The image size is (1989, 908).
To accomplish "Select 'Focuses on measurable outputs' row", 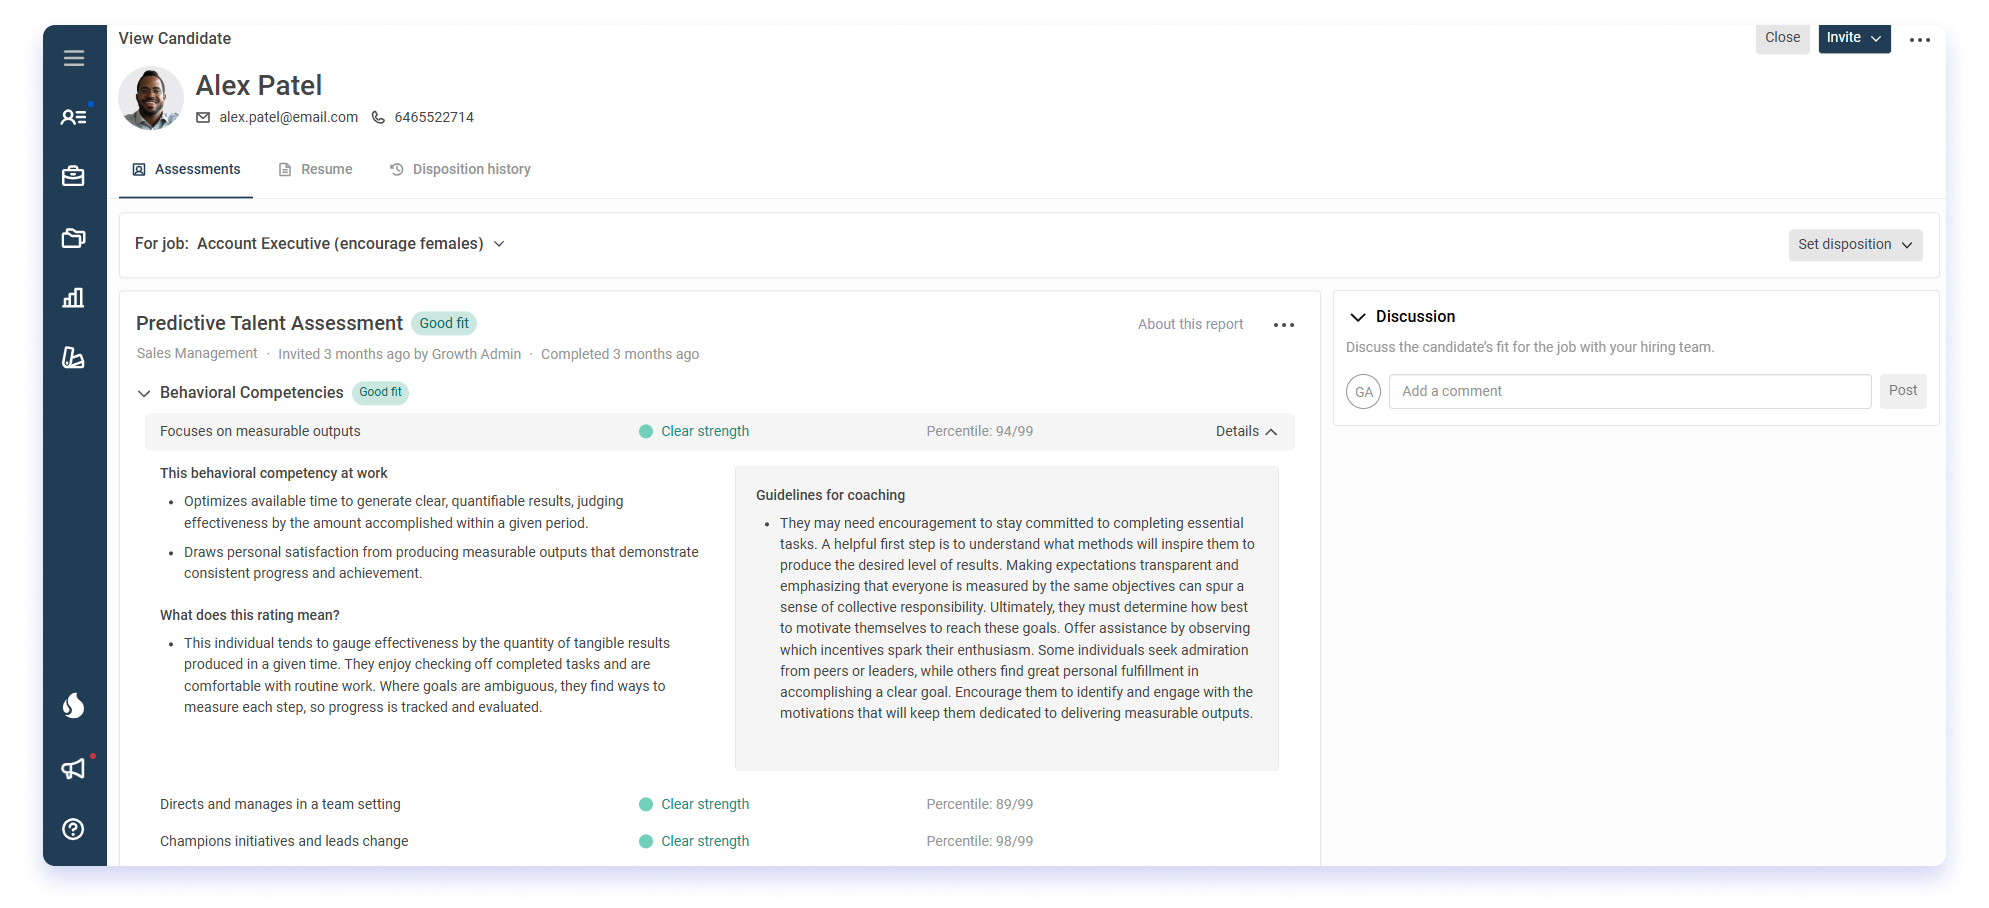I will point(720,432).
